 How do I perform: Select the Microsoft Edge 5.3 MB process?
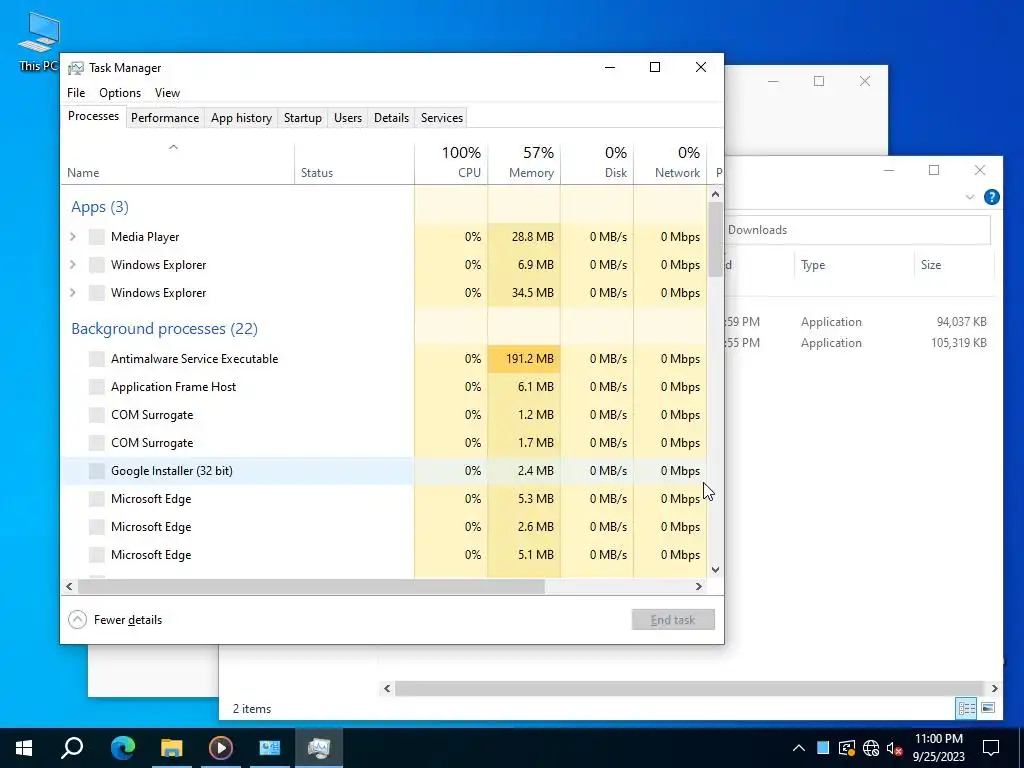[x=384, y=499]
